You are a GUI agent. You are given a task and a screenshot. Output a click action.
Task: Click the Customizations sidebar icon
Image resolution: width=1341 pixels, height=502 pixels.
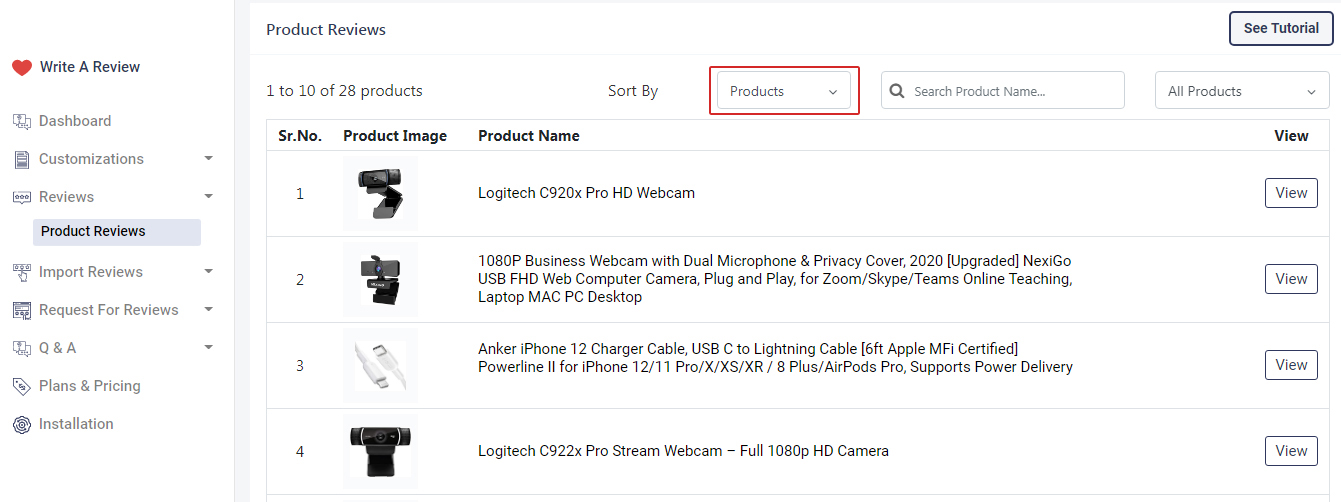tap(22, 159)
